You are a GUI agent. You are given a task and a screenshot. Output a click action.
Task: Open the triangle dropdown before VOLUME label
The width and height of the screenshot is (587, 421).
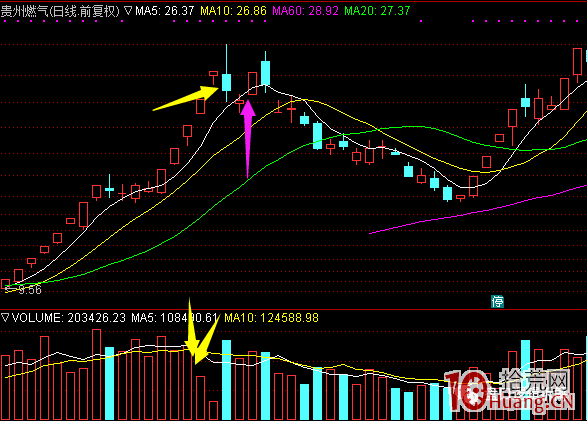(x=5, y=318)
